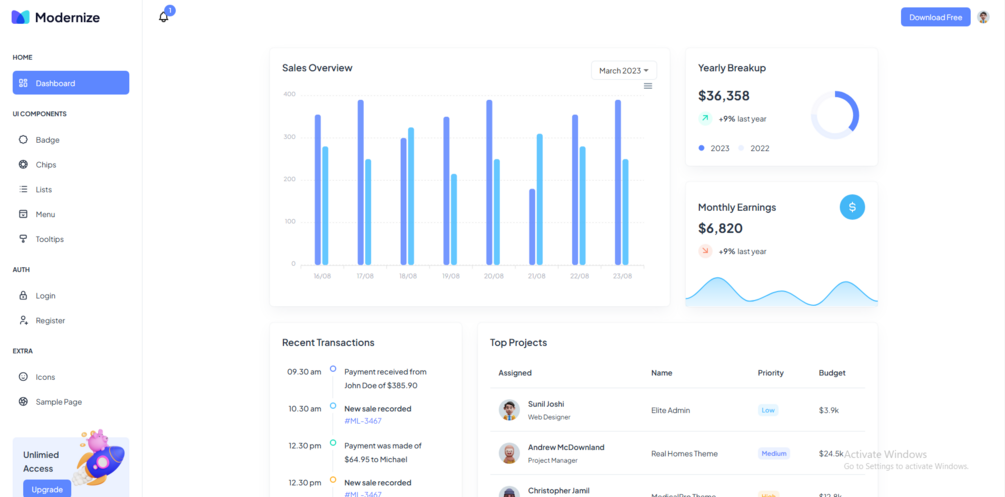Viewport: 1005px width, 497px height.
Task: Click the Recent Transactions heading
Action: [x=328, y=342]
